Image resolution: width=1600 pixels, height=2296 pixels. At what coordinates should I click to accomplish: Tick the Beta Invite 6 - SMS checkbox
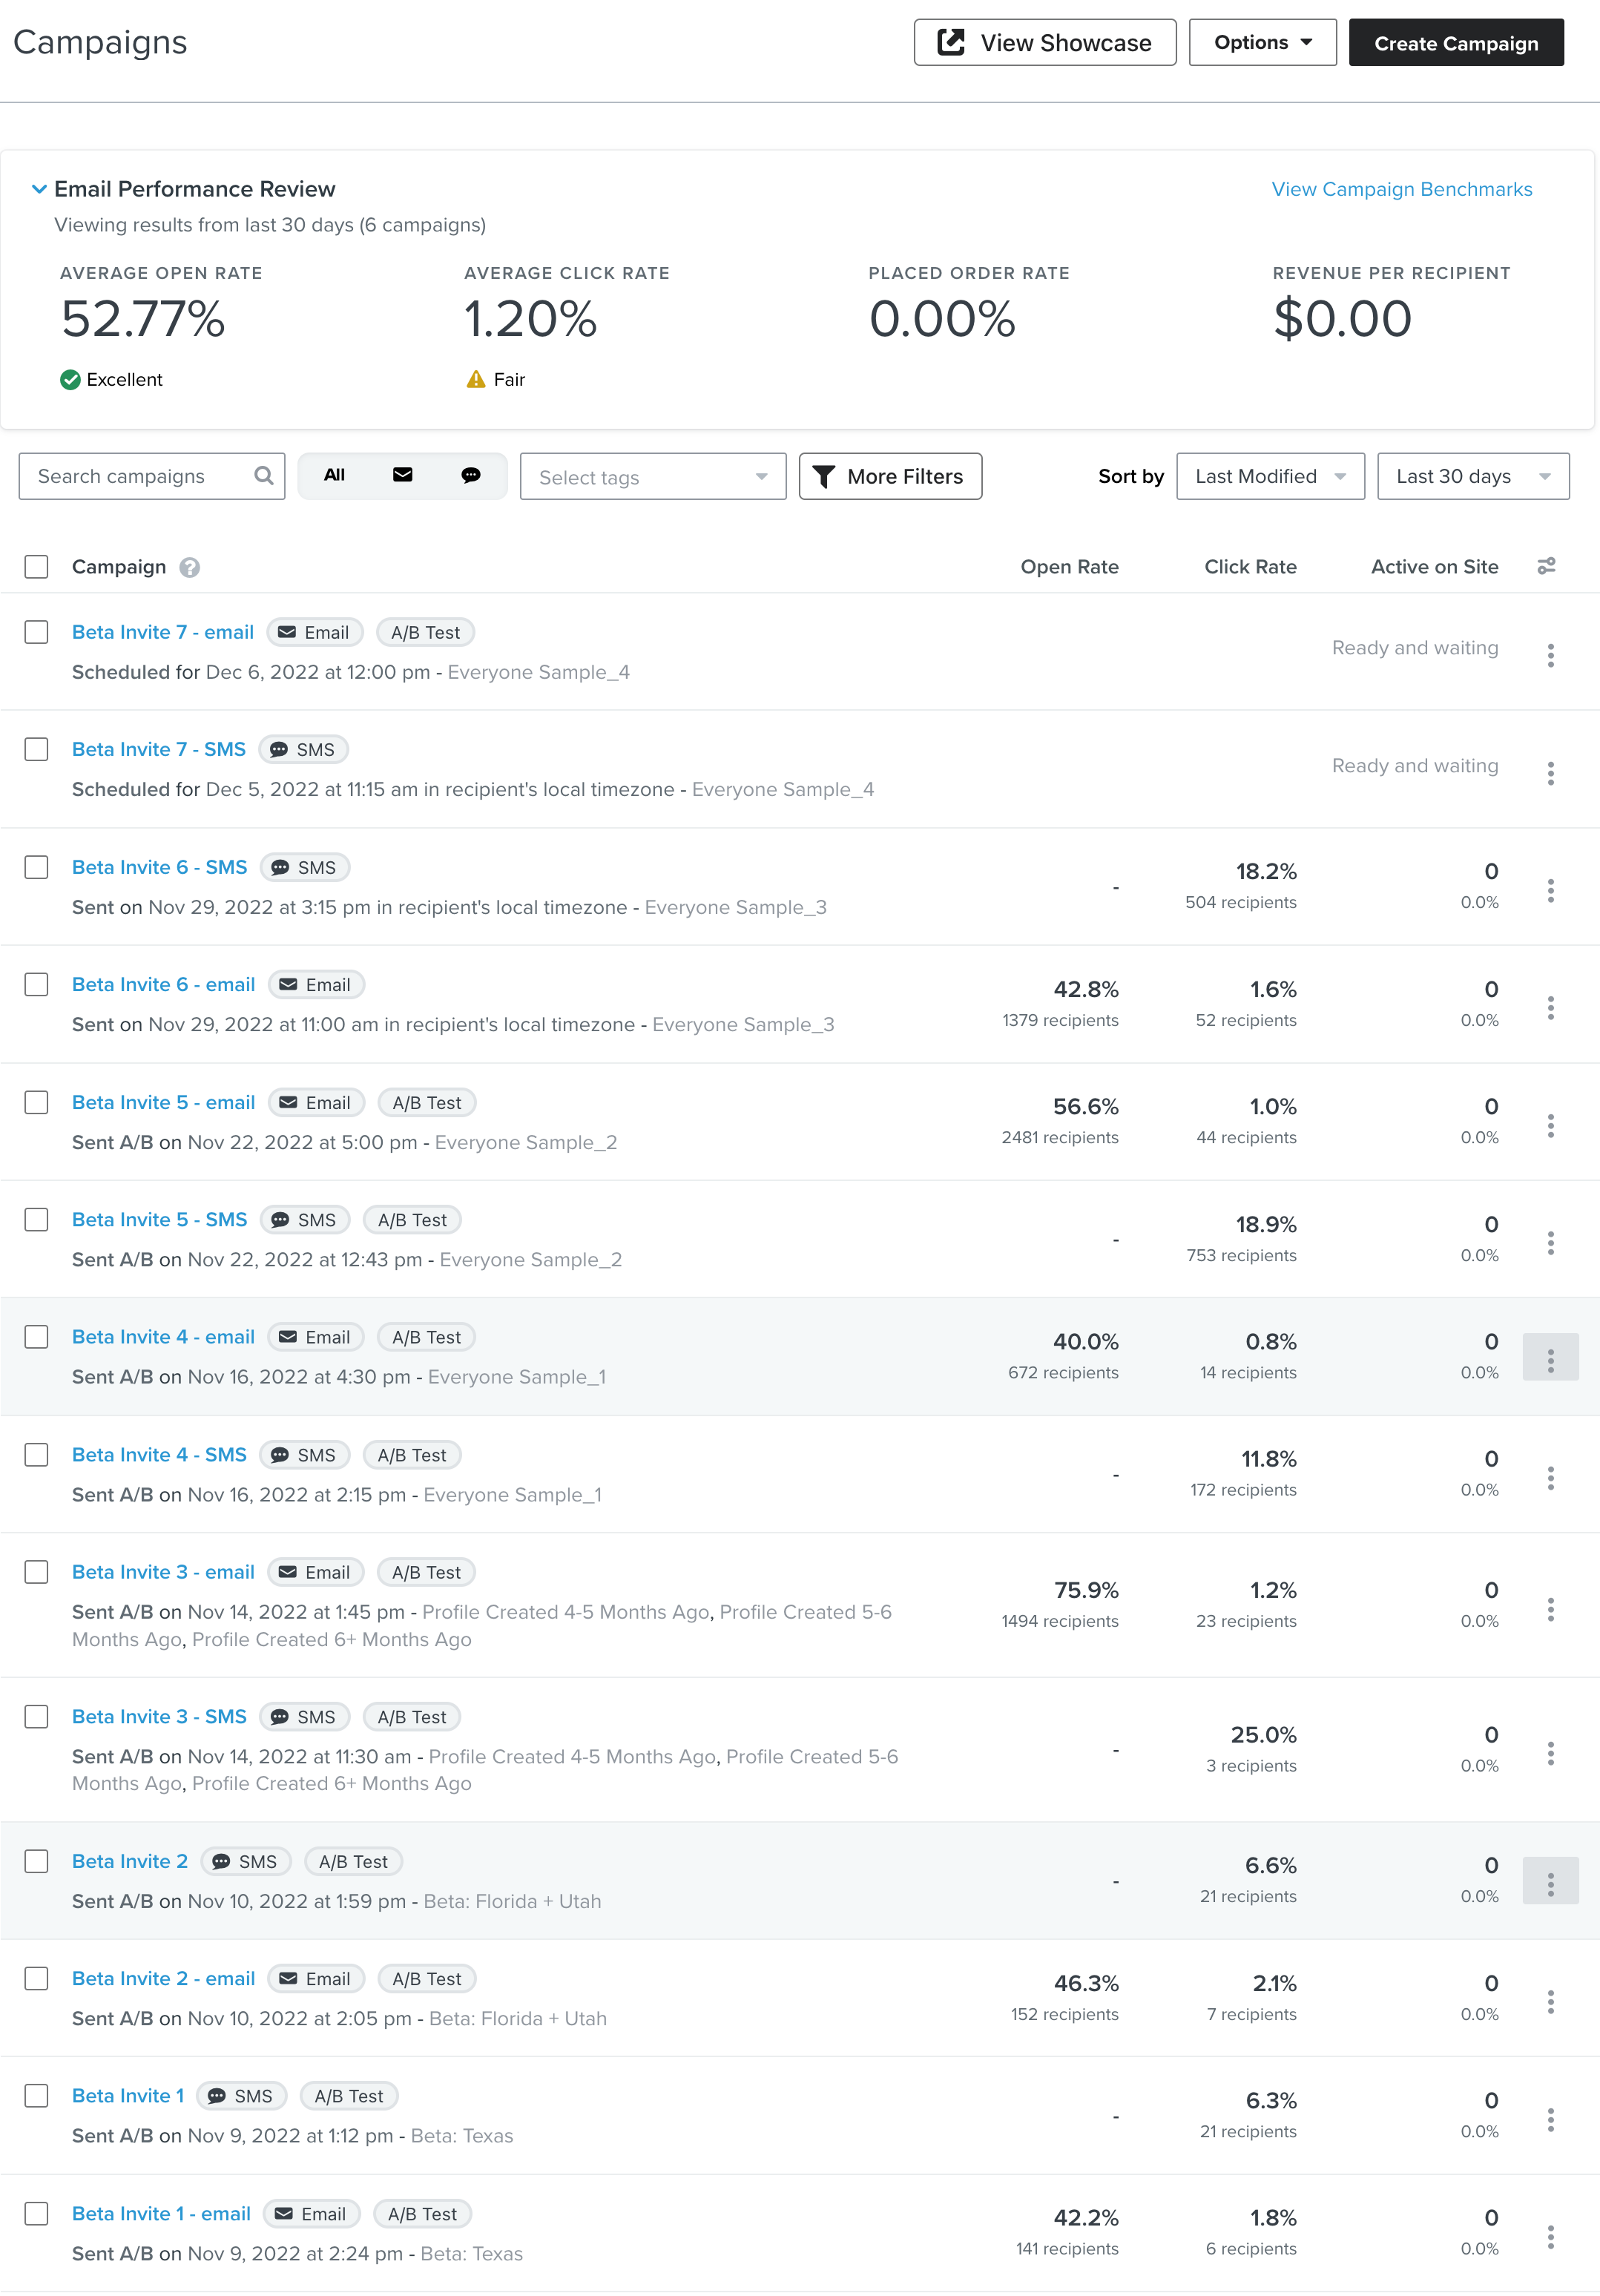pos(37,867)
